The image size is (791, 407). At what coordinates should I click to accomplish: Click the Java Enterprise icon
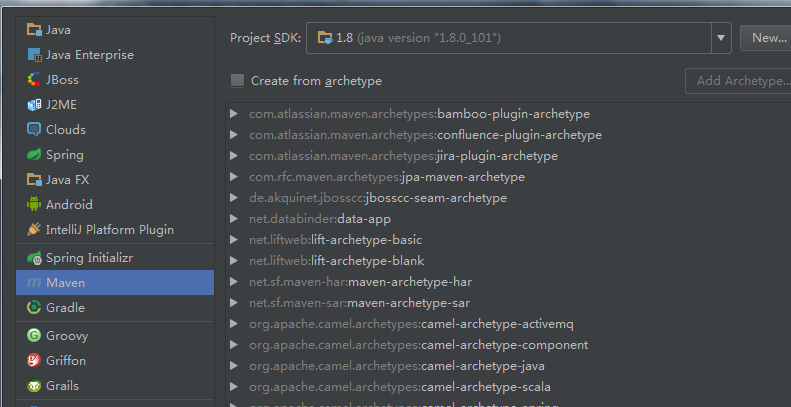34,55
